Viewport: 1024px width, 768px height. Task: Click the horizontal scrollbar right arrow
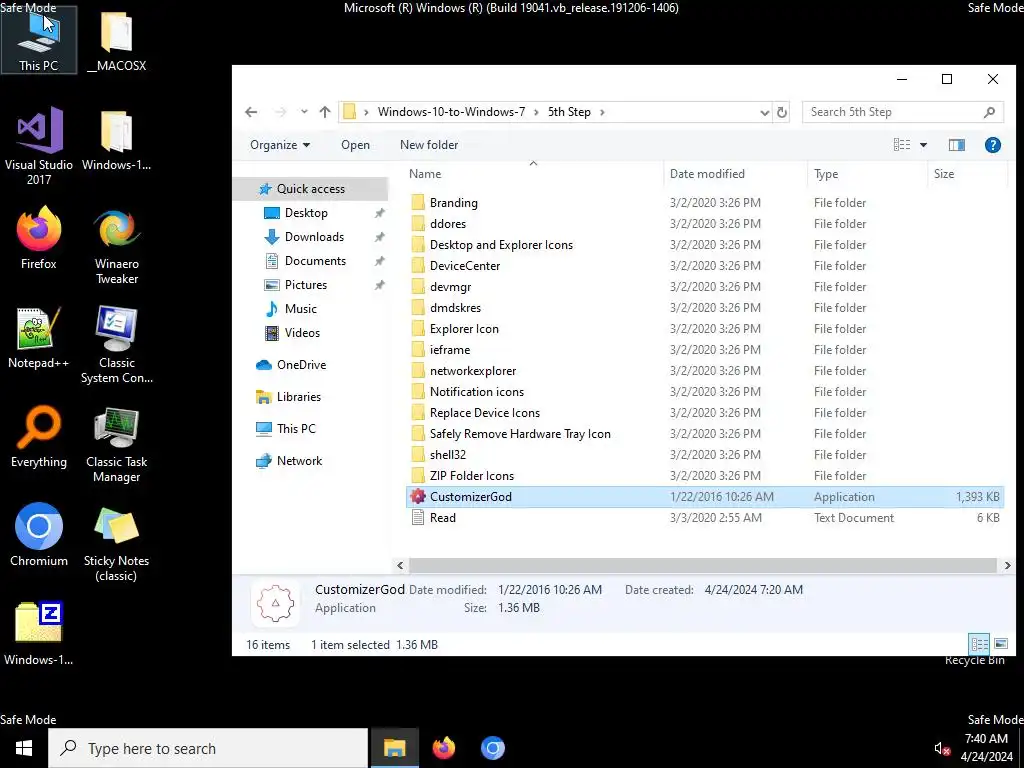click(1006, 566)
